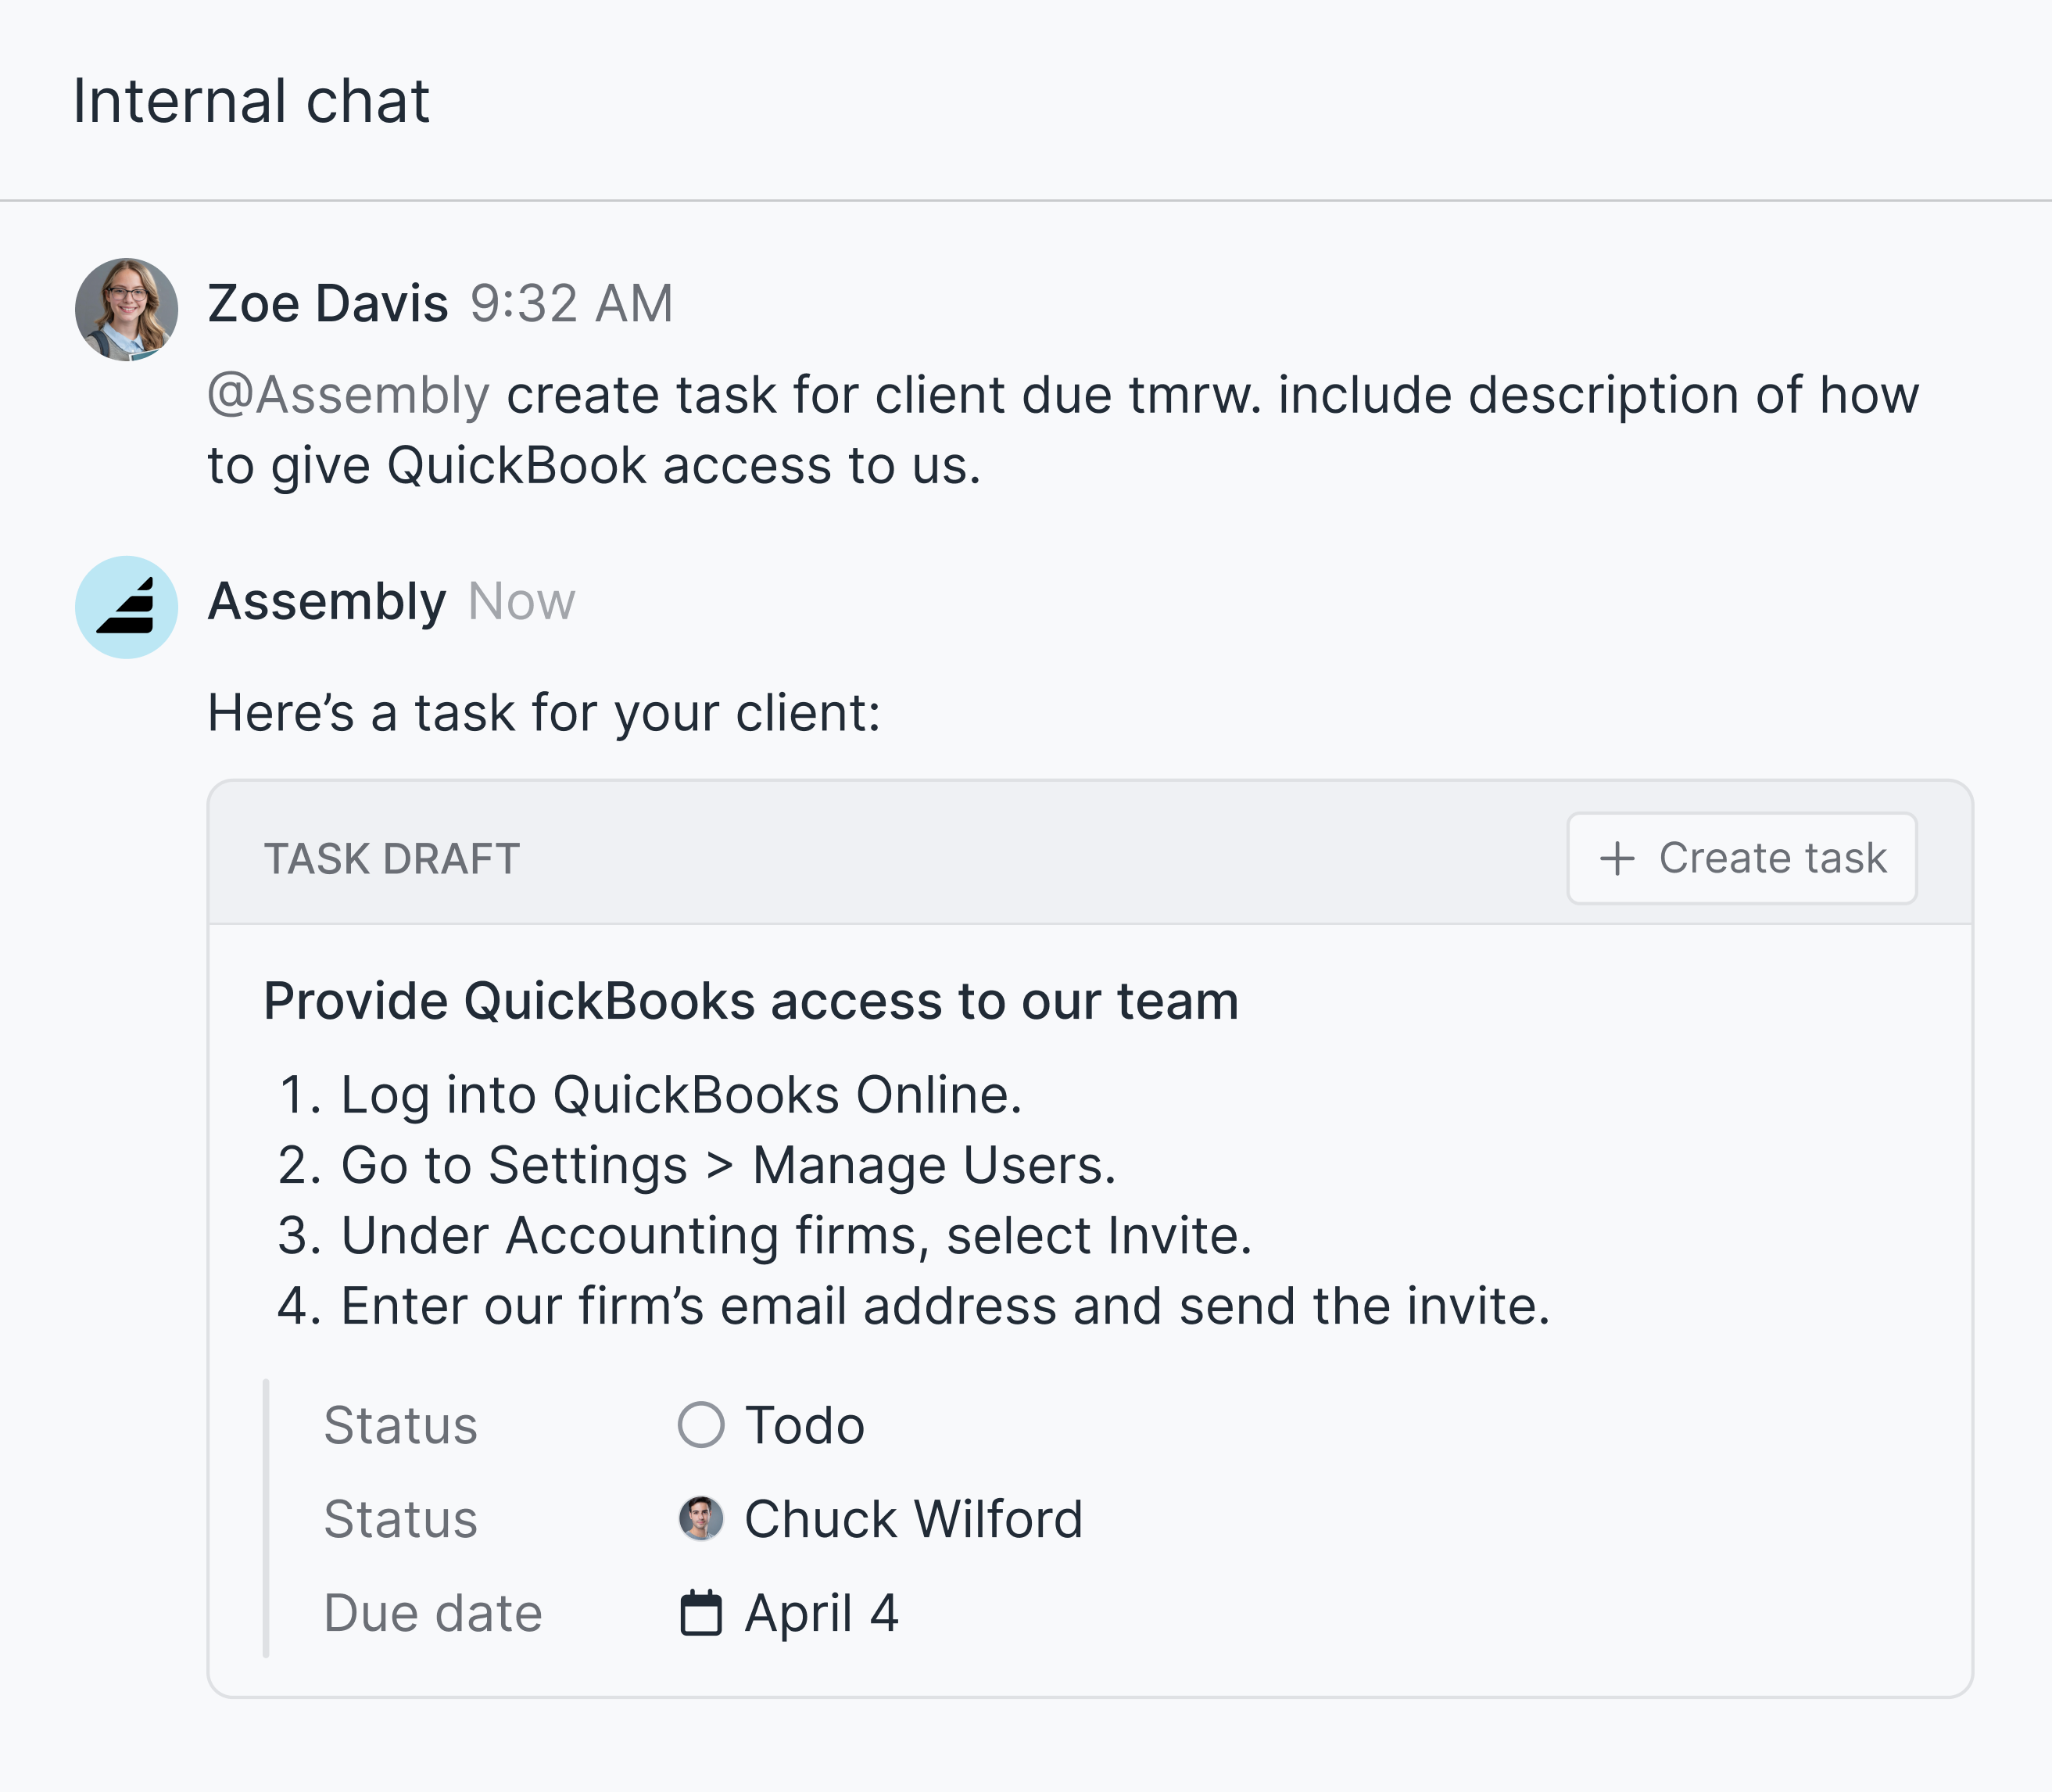Click the 9:32 AM message timestamp

click(571, 303)
